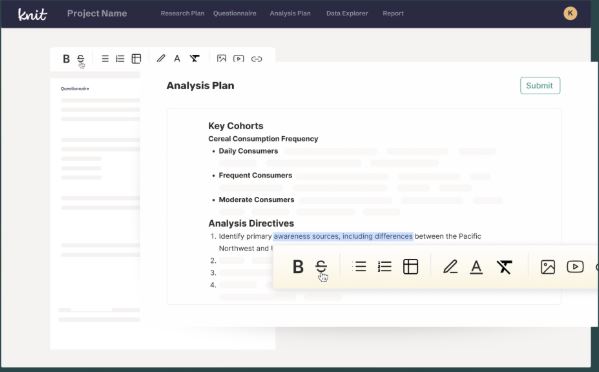Click the 'Analysis Directives' heading

[251, 223]
